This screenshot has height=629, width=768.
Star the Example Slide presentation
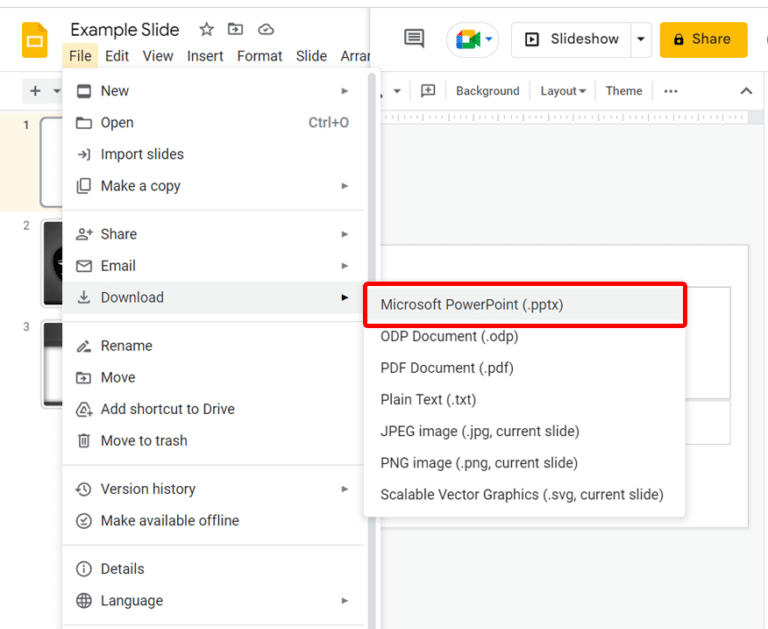[206, 29]
